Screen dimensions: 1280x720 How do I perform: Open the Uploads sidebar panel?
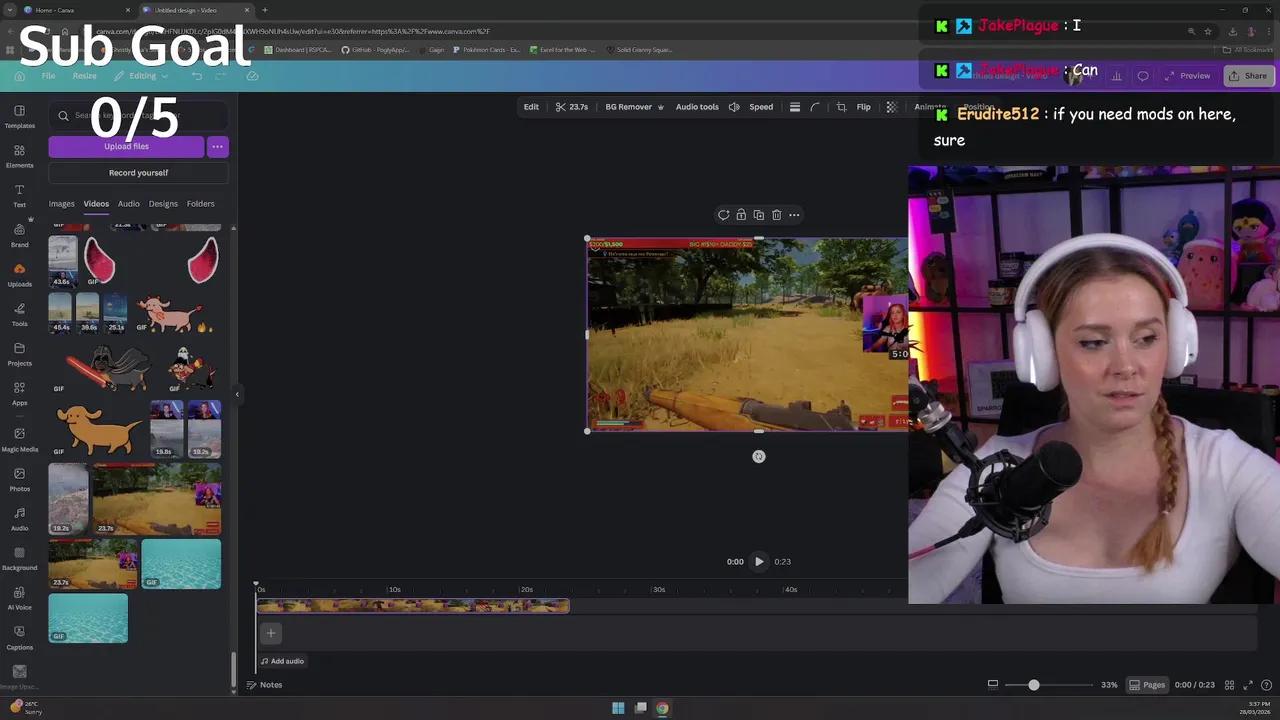[x=19, y=274]
